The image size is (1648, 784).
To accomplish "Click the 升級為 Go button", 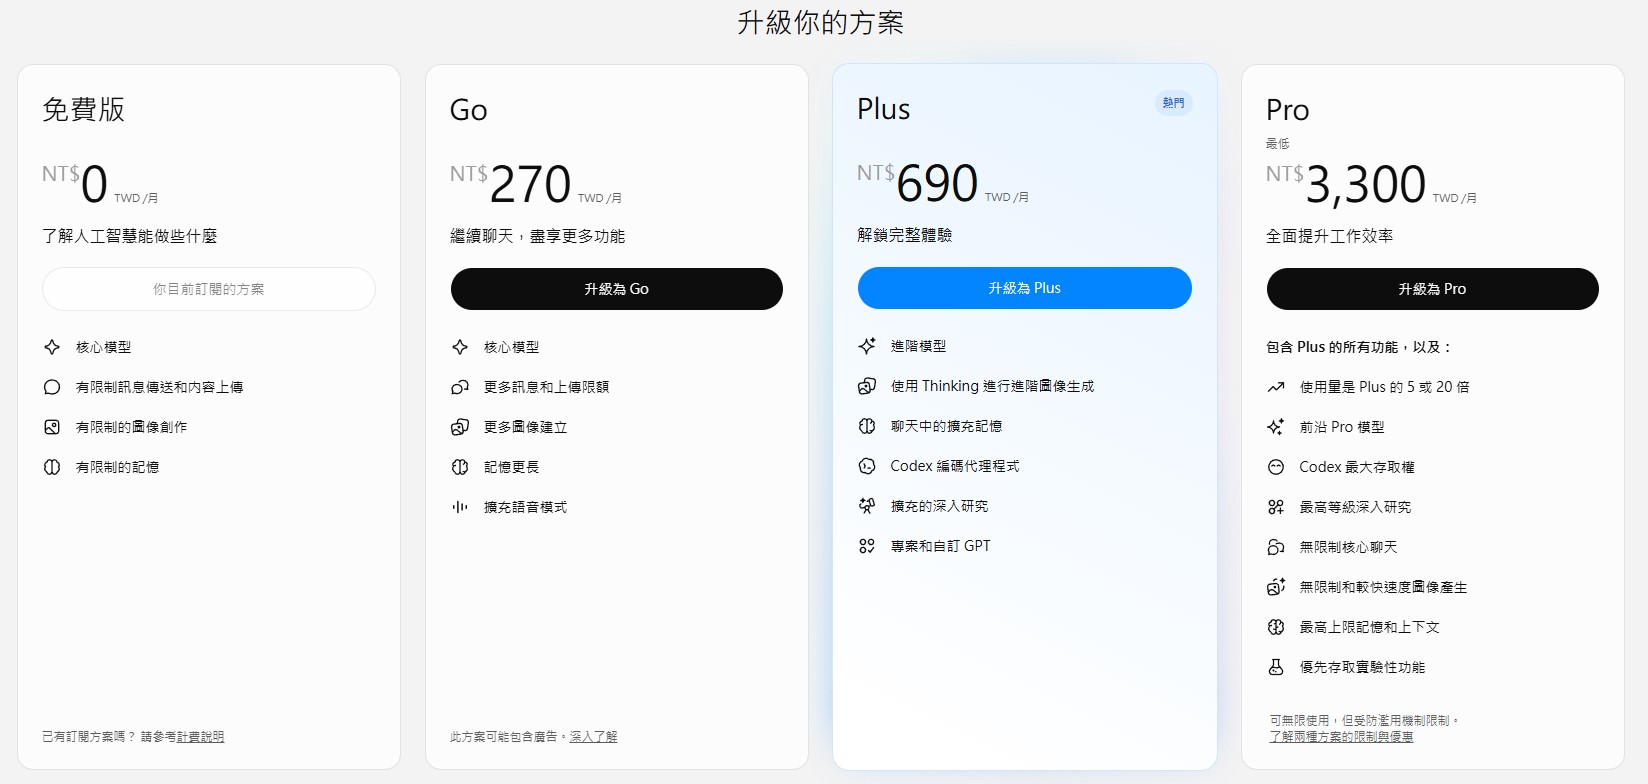I will (617, 289).
